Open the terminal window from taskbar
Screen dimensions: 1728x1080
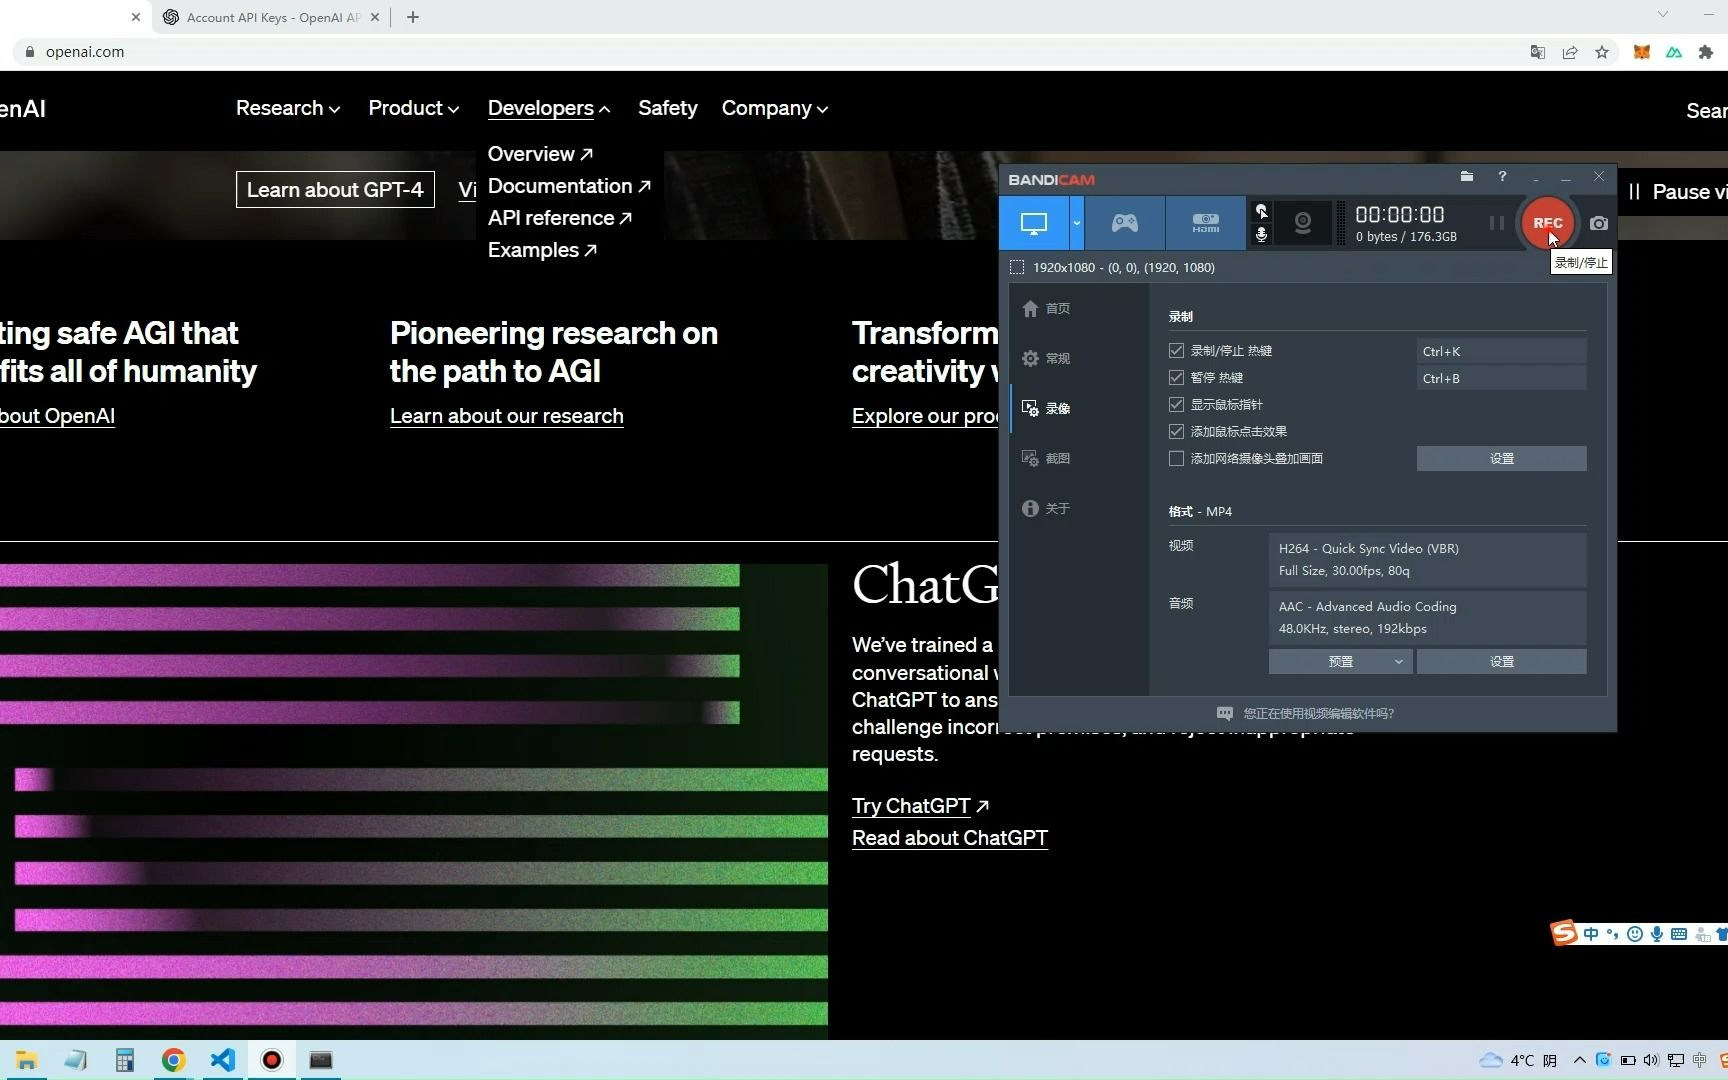tap(321, 1060)
